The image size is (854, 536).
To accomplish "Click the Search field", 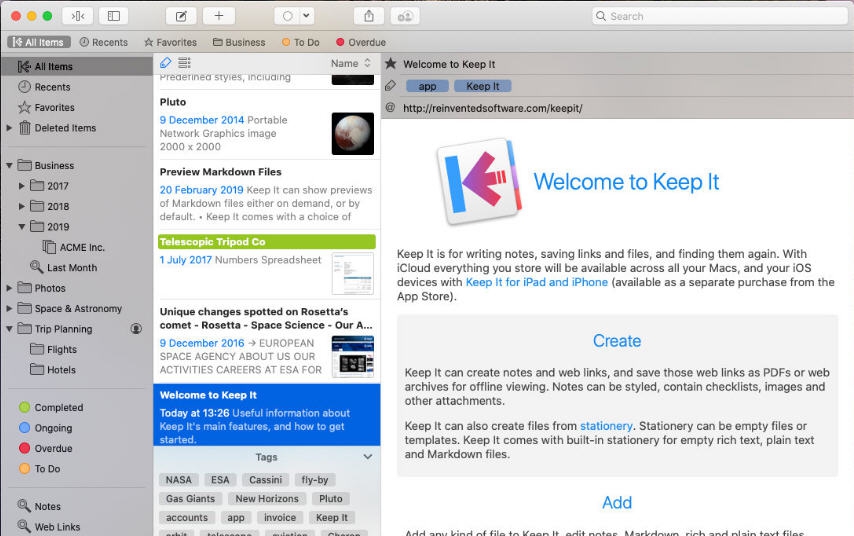I will [x=720, y=16].
